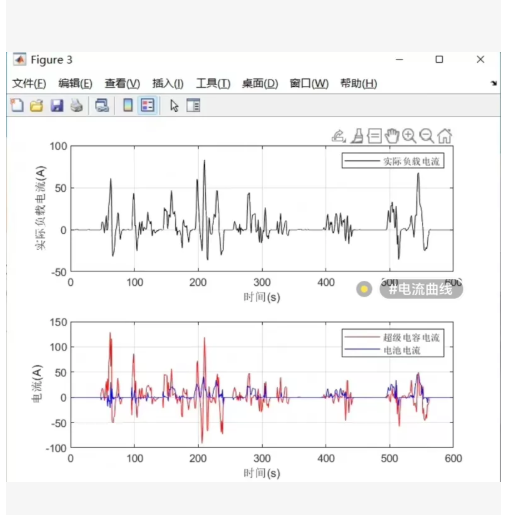Click the tallest black peak near 200 s
The height and width of the screenshot is (515, 518).
pos(204,161)
